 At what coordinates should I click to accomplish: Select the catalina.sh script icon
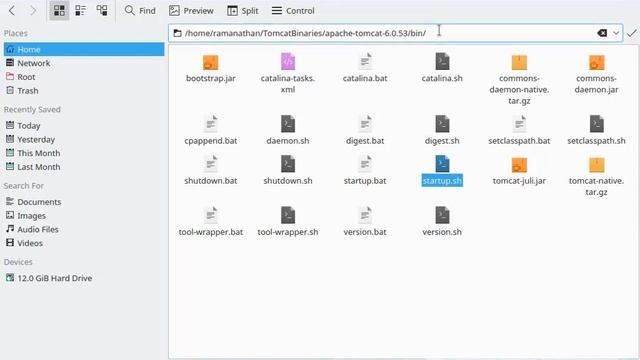pos(442,62)
